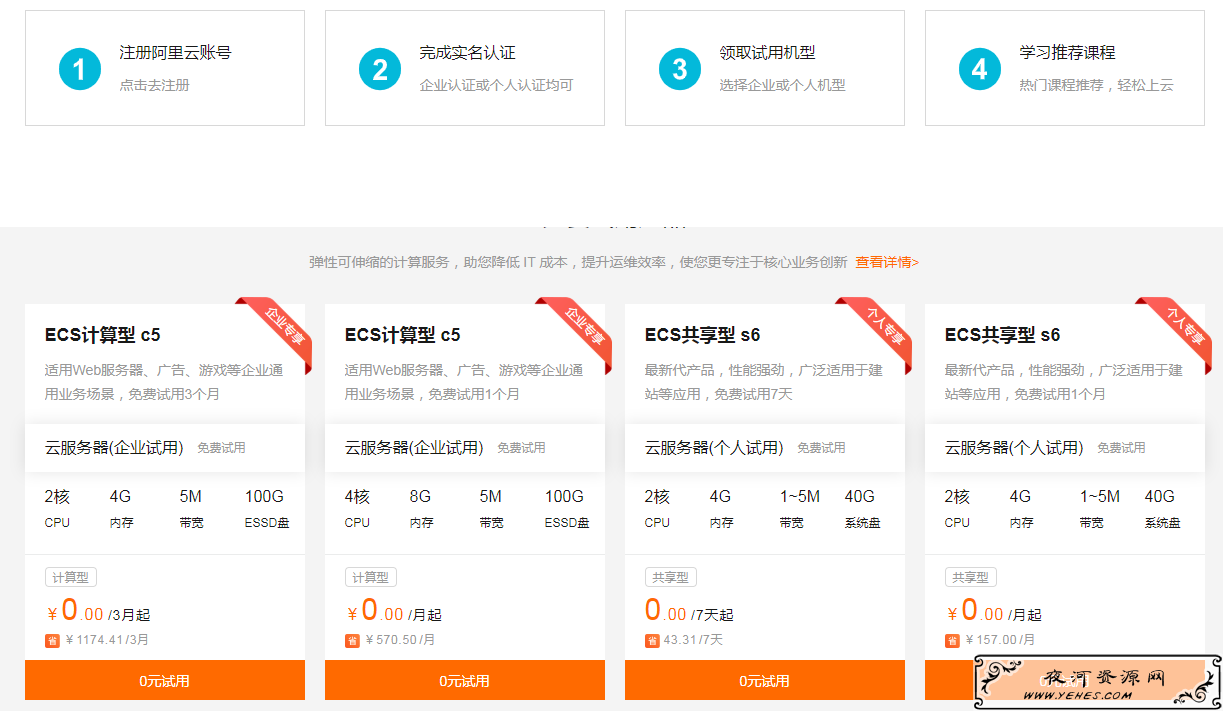The width and height of the screenshot is (1223, 711).
Task: Click the 计算型 tag above ¥0.00/3月起
Action: [x=71, y=577]
